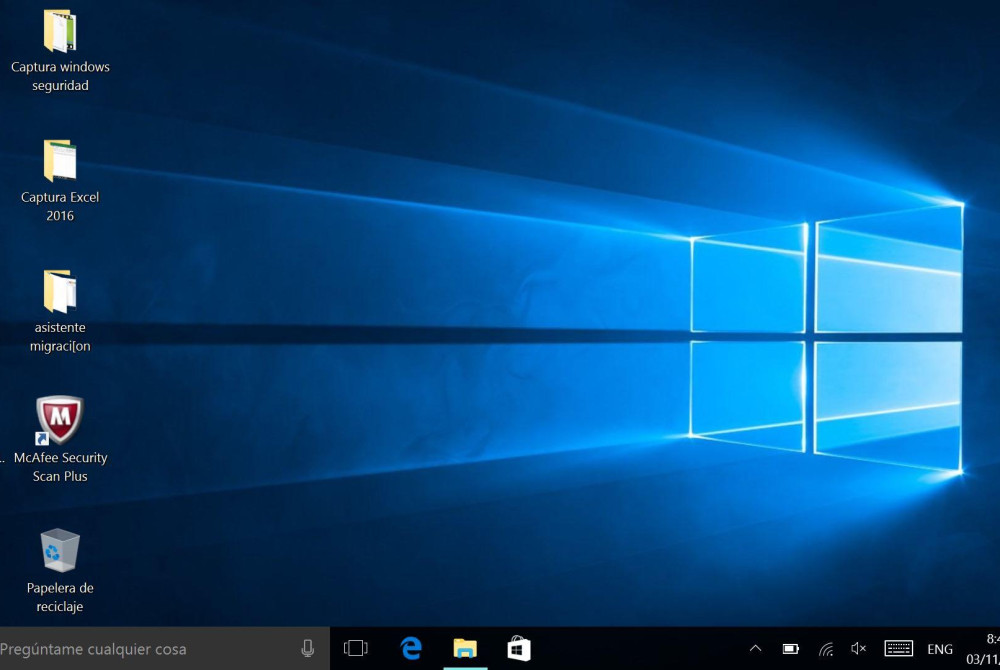The width and height of the screenshot is (1000, 670).
Task: Click the 'Captura Excel 2016' label text
Action: (x=60, y=206)
